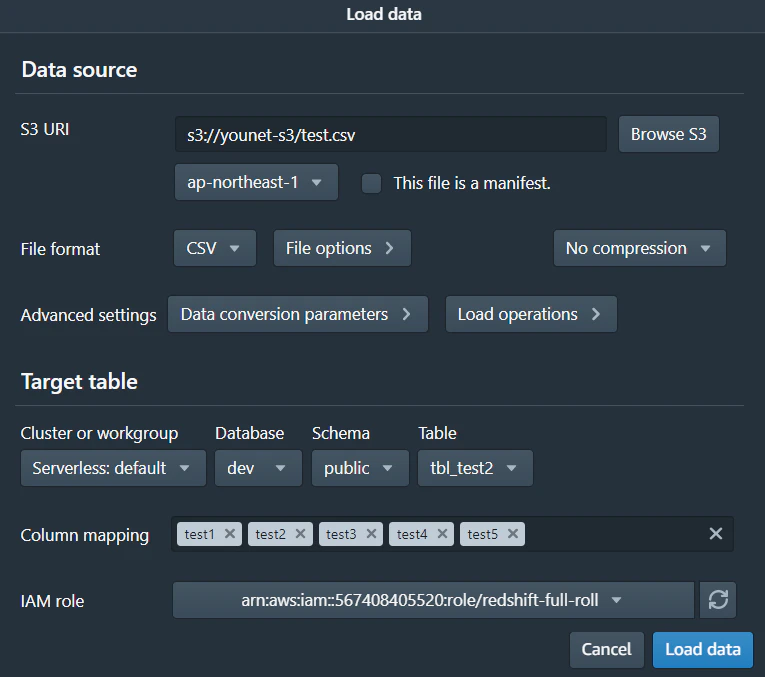Image resolution: width=765 pixels, height=677 pixels.
Task: Remove the test1 column tag
Action: (x=230, y=534)
